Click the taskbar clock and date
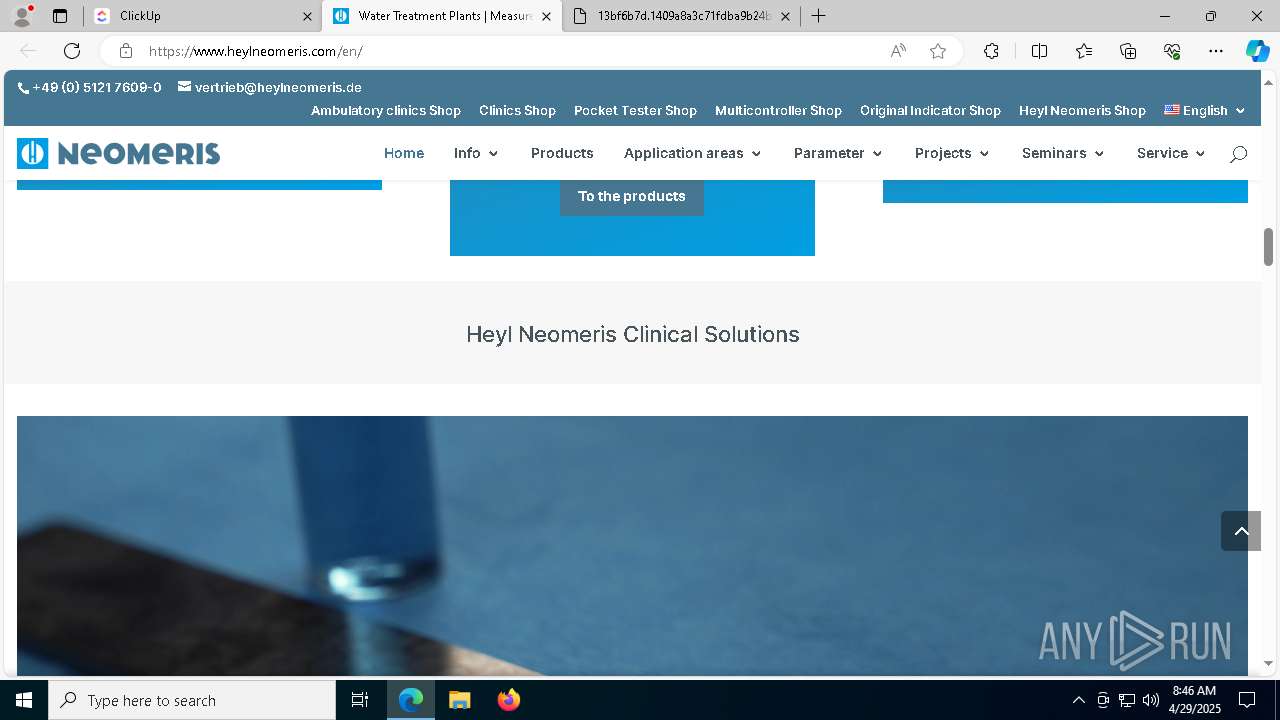The image size is (1280, 720). (x=1195, y=700)
